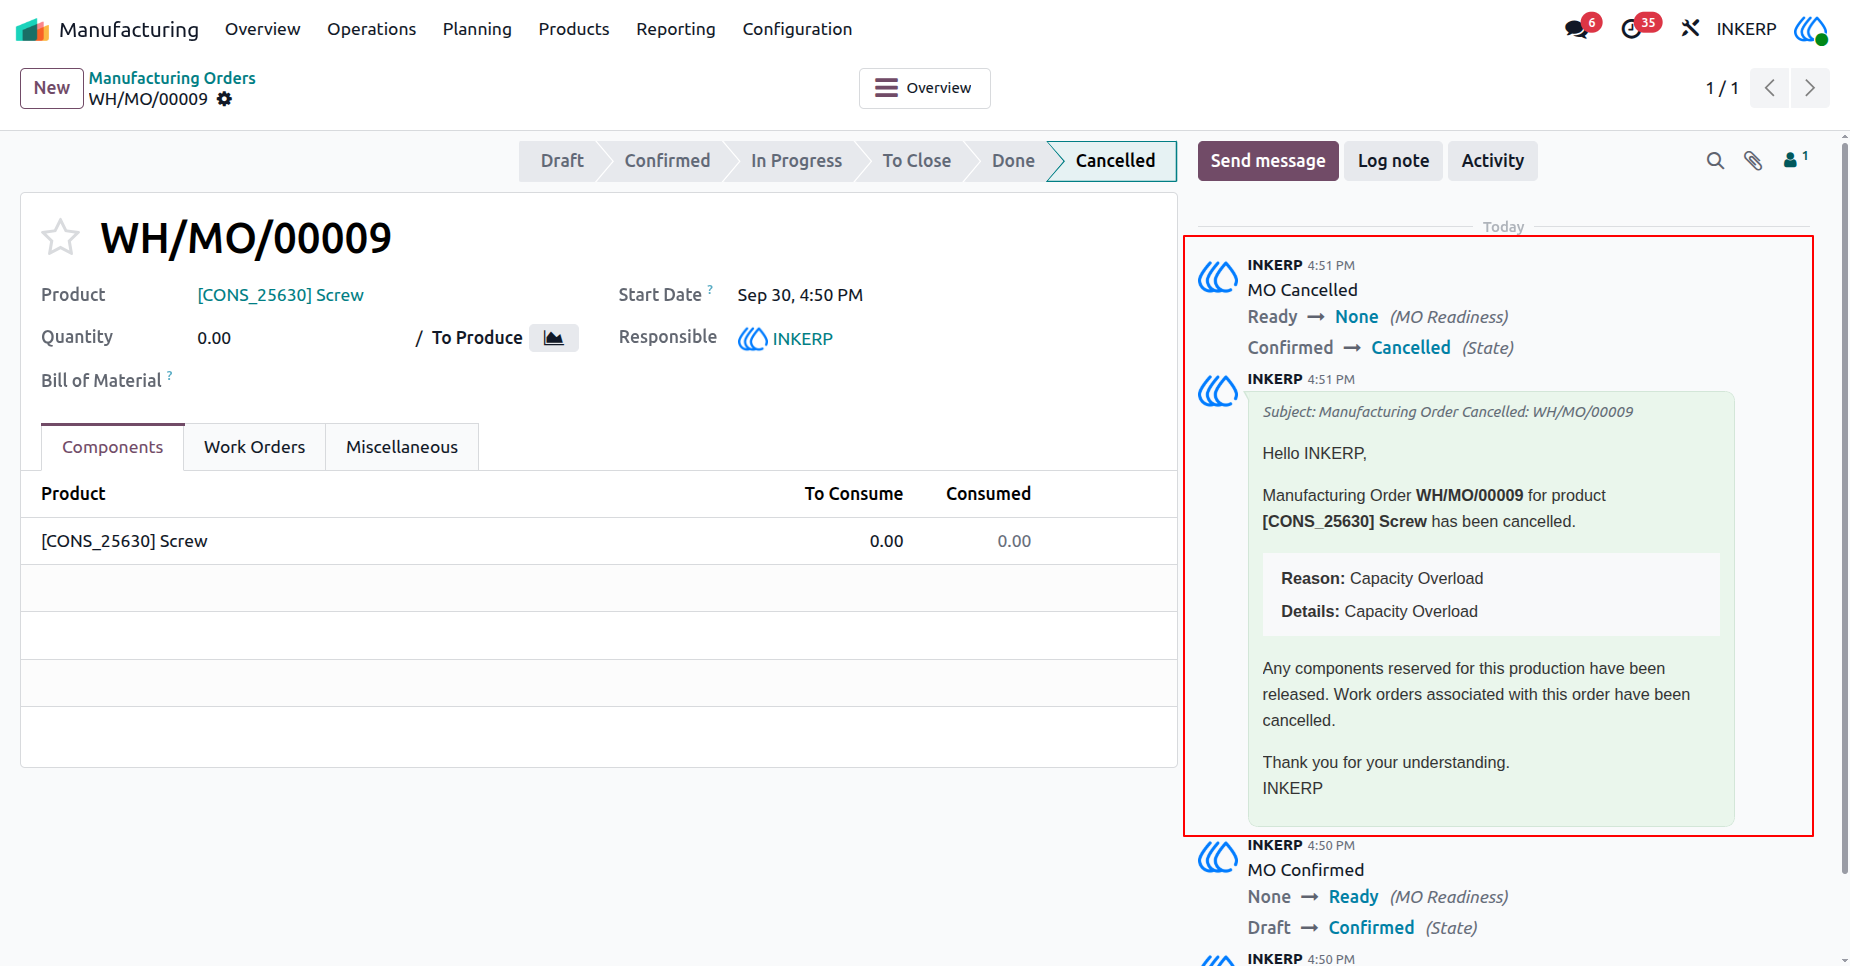Screen dimensions: 1850x966
Task: Open the [CONS_25630] Screw product link
Action: tap(280, 295)
